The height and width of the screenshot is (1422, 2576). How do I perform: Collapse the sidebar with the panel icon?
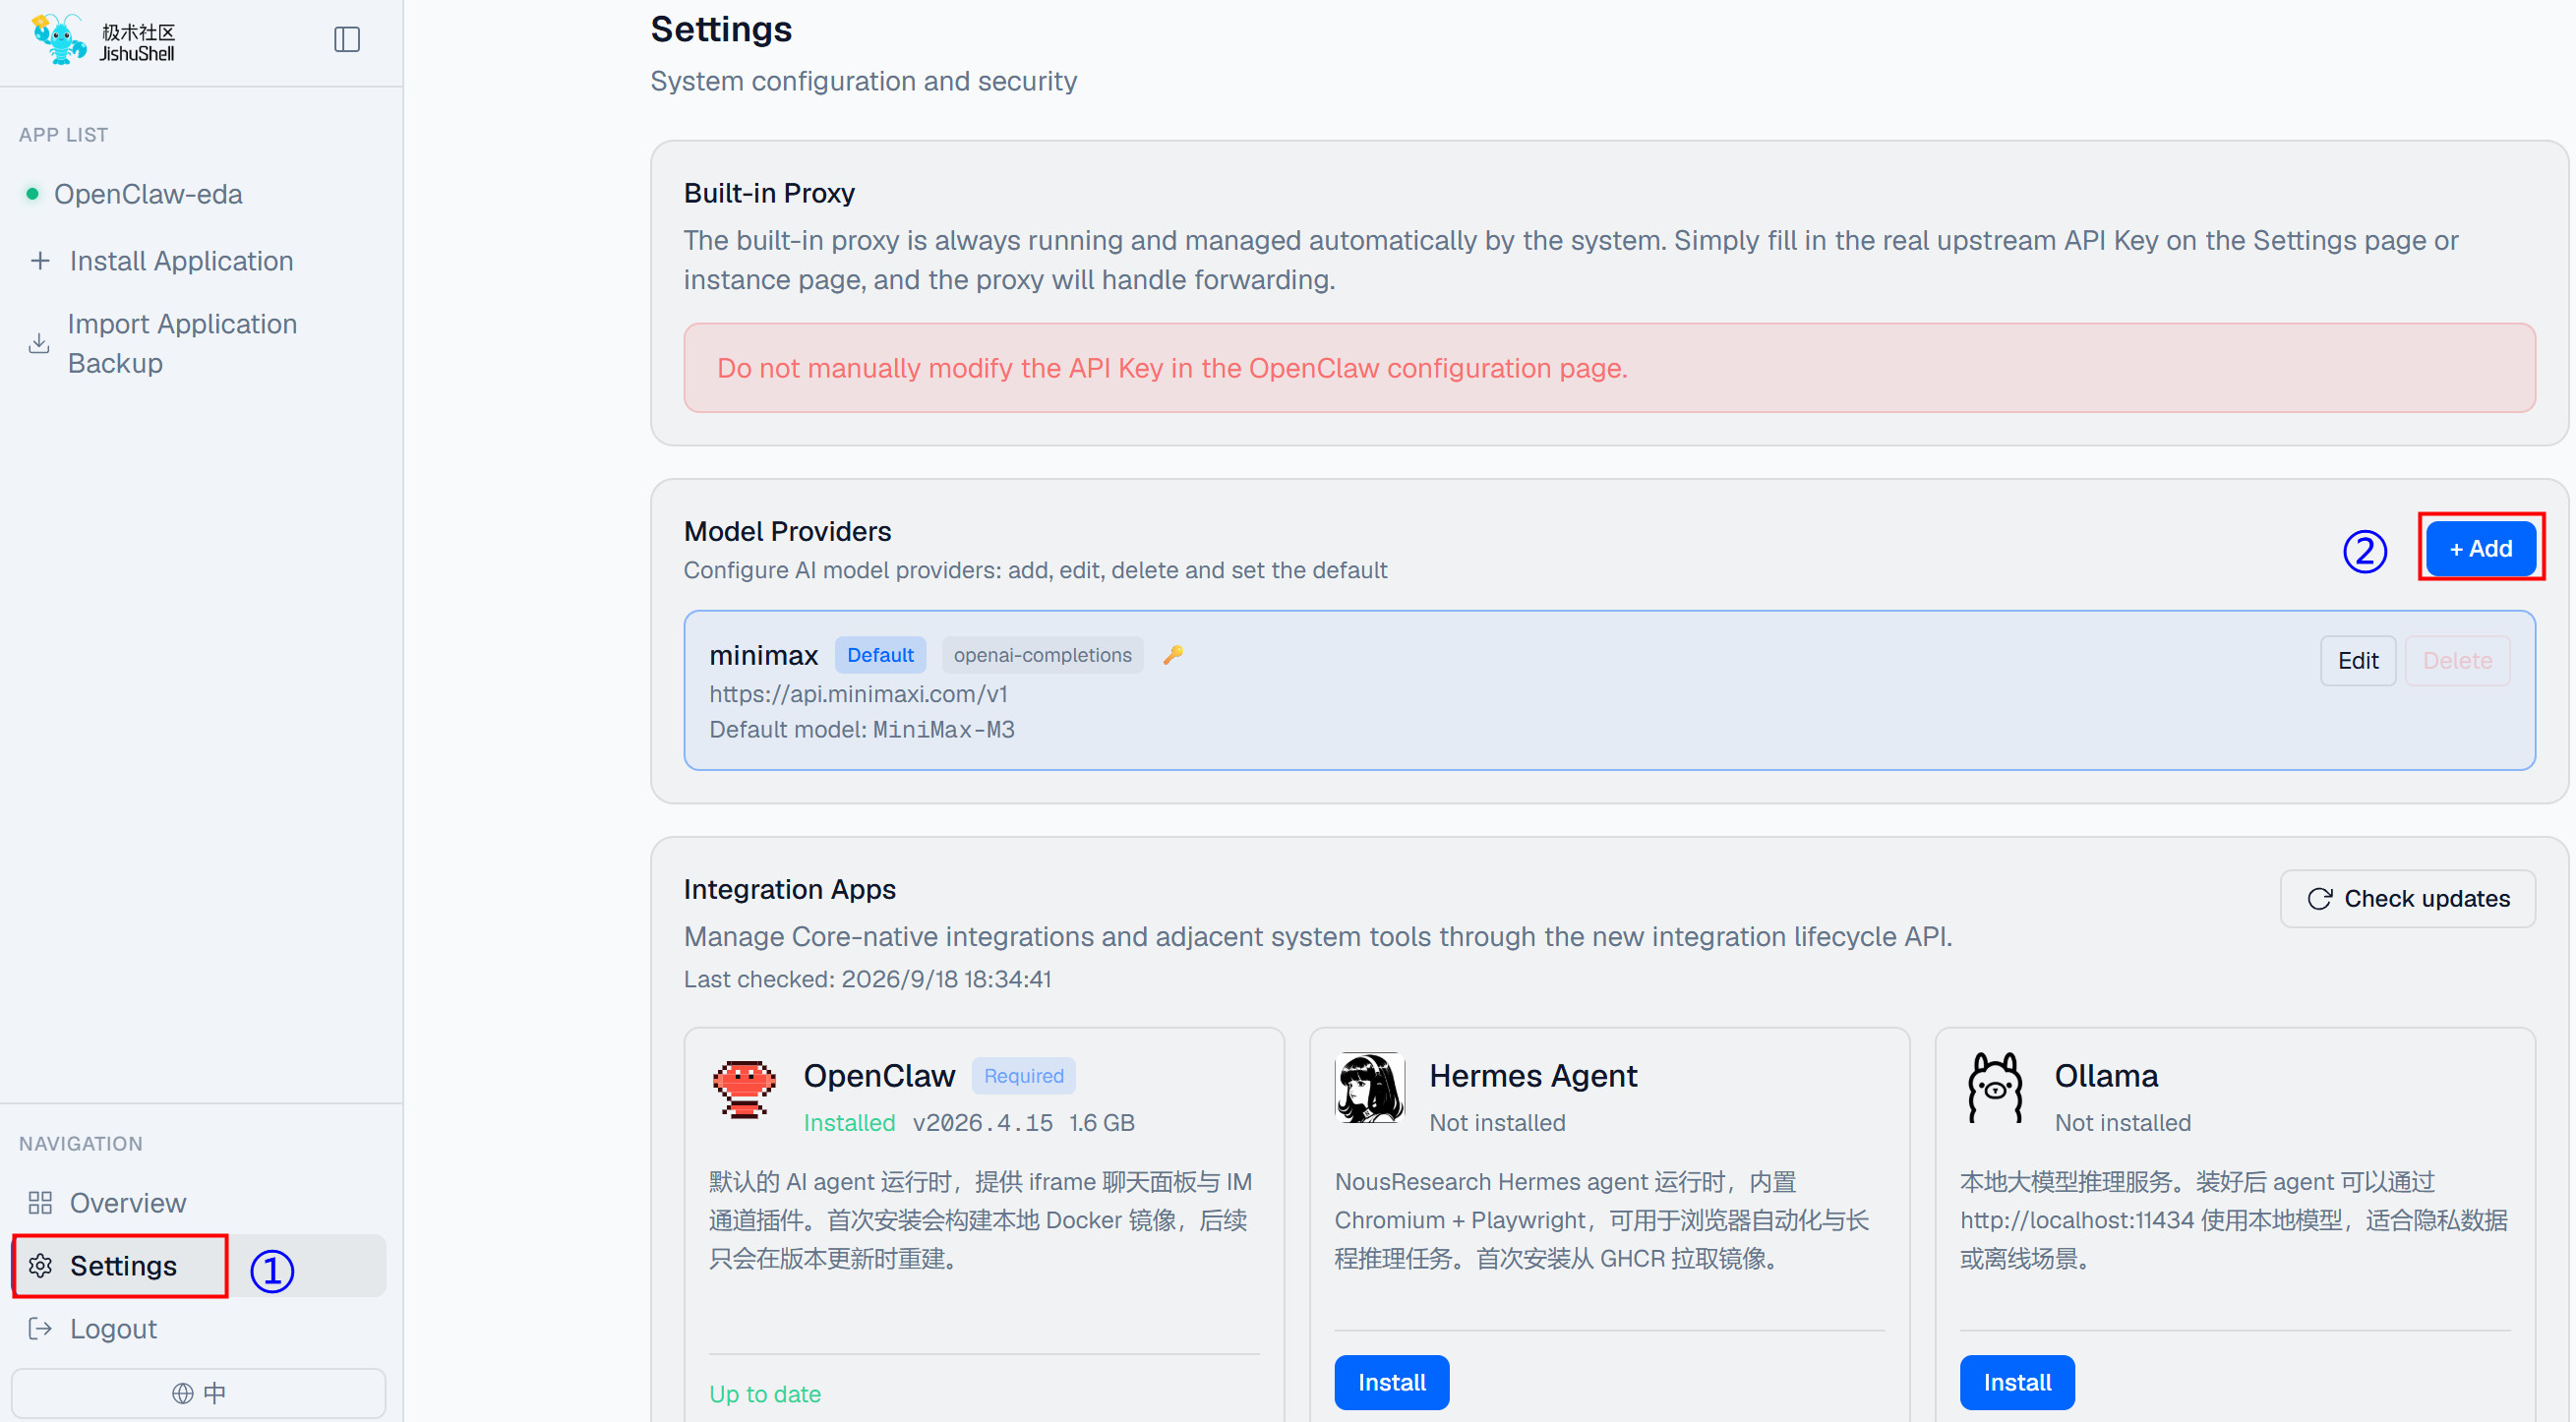click(x=347, y=39)
